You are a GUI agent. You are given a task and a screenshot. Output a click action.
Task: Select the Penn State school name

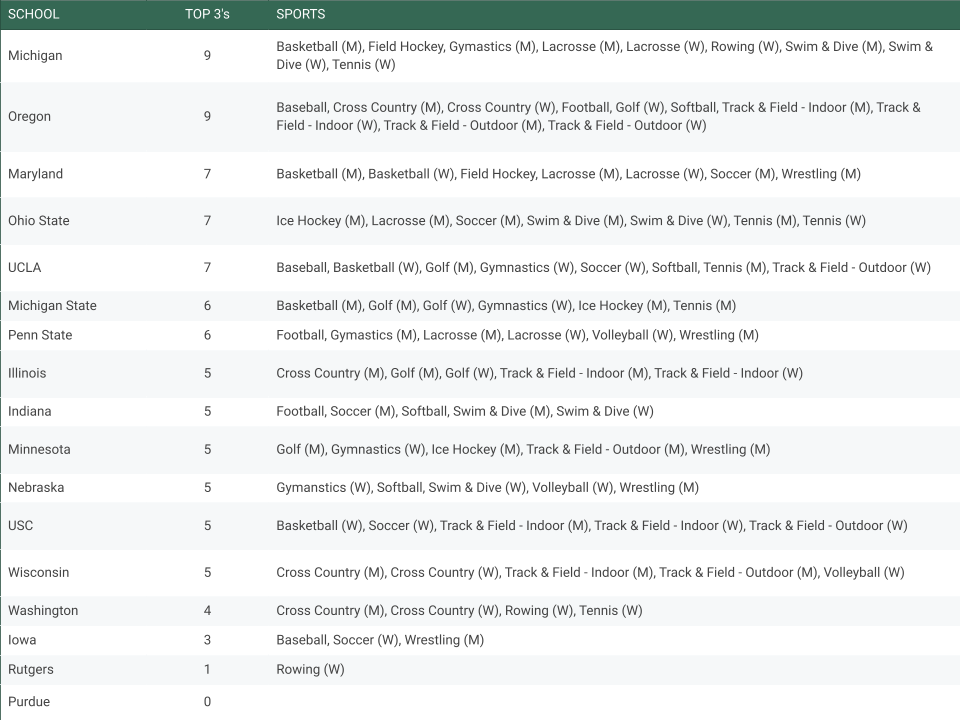[40, 335]
